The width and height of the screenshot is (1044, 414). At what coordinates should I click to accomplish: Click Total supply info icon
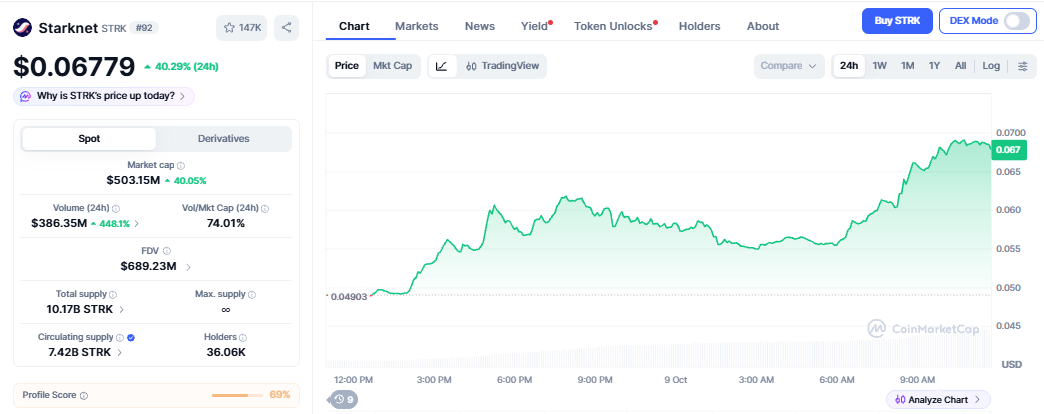tap(113, 294)
